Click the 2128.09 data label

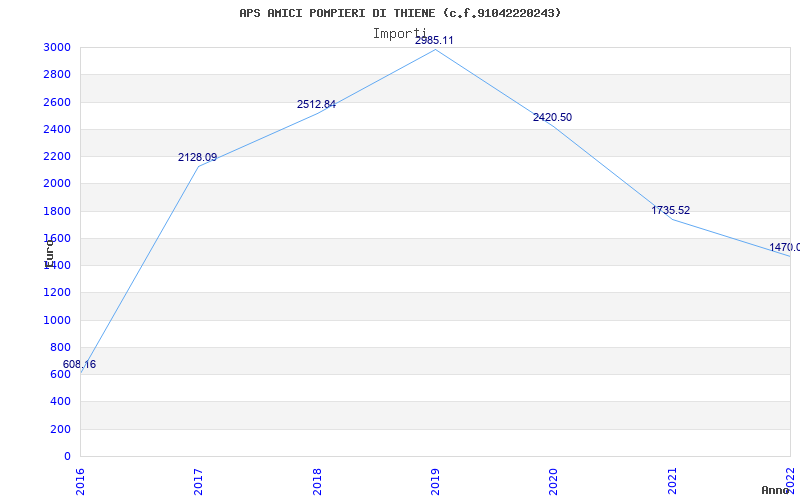point(197,157)
